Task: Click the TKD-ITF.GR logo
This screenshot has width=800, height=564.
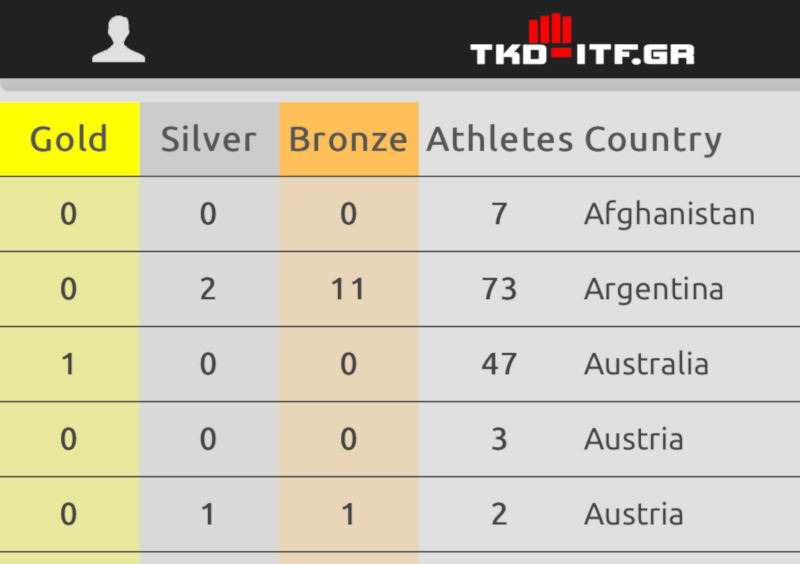Action: point(582,39)
